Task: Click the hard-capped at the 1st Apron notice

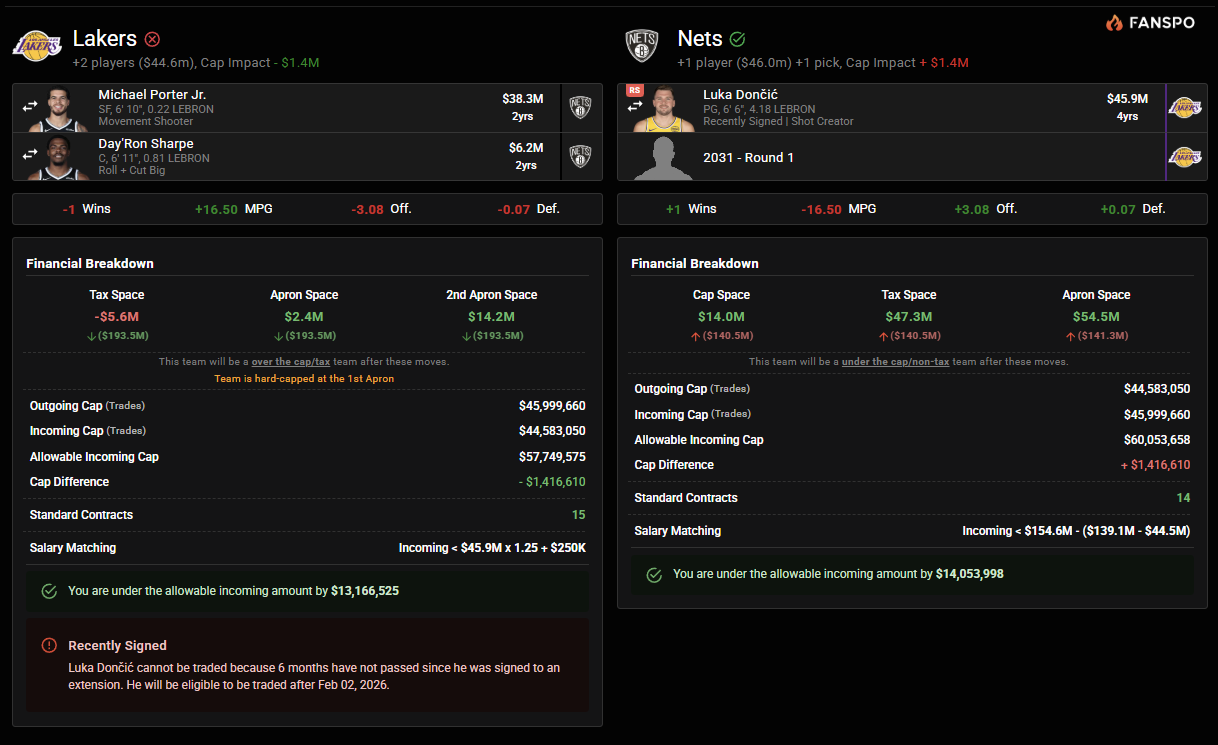Action: click(304, 379)
